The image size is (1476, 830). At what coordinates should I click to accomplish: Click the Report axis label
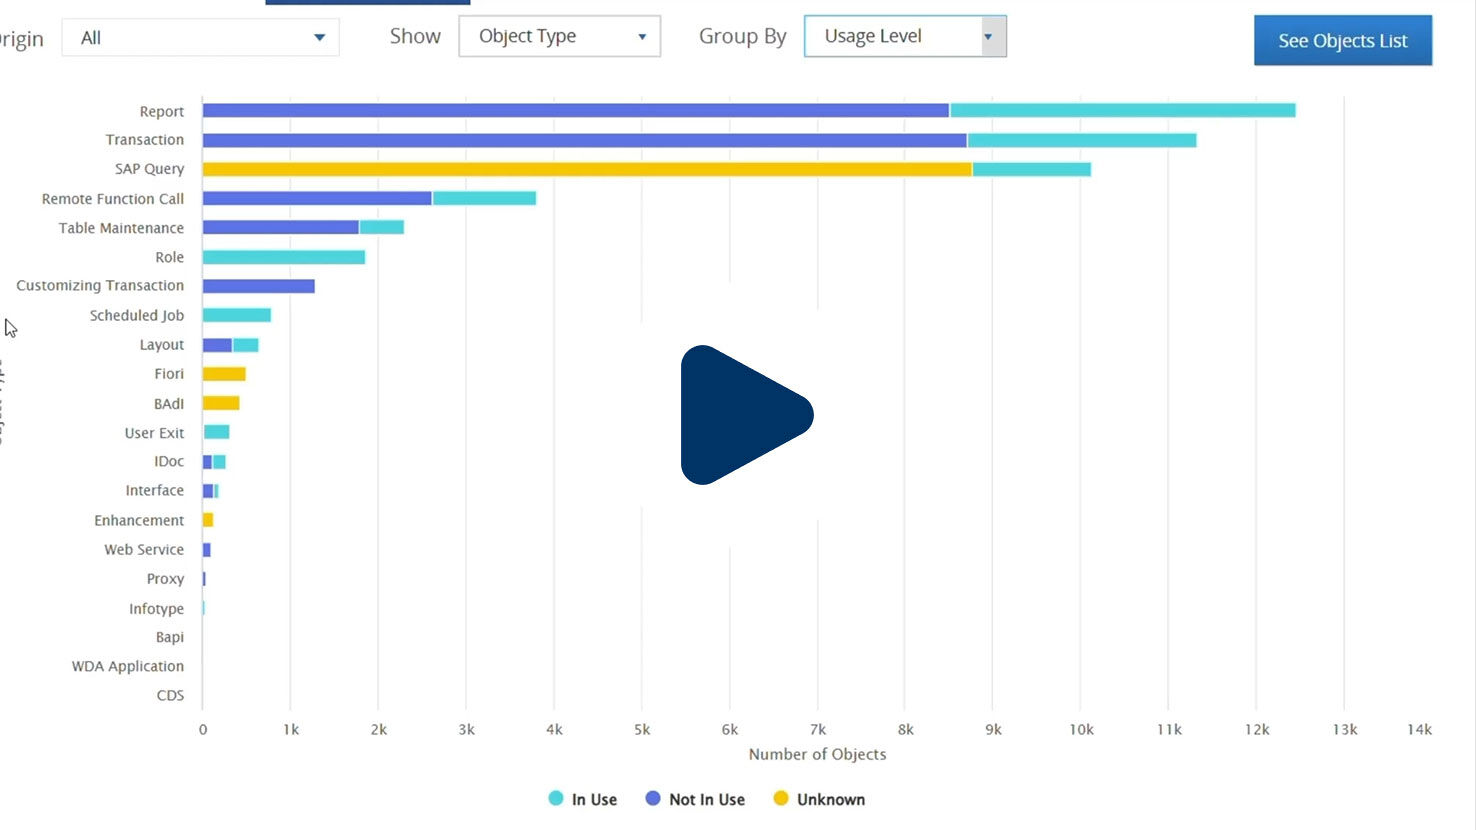[162, 111]
